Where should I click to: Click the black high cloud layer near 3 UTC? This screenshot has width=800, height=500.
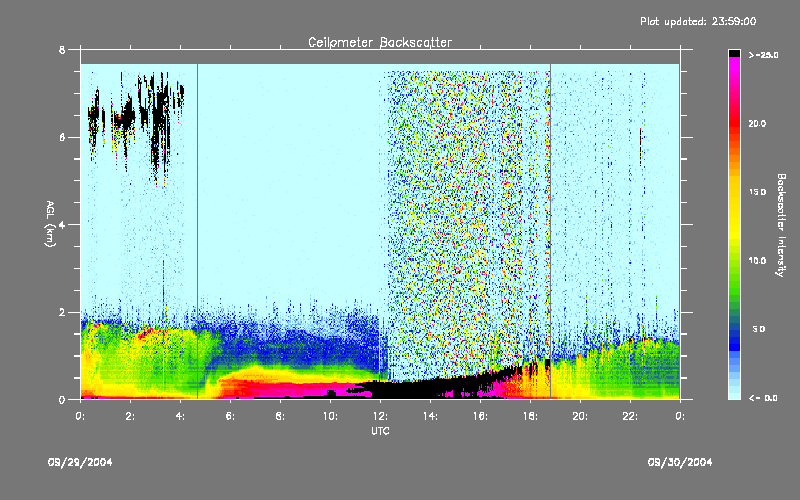[x=160, y=122]
